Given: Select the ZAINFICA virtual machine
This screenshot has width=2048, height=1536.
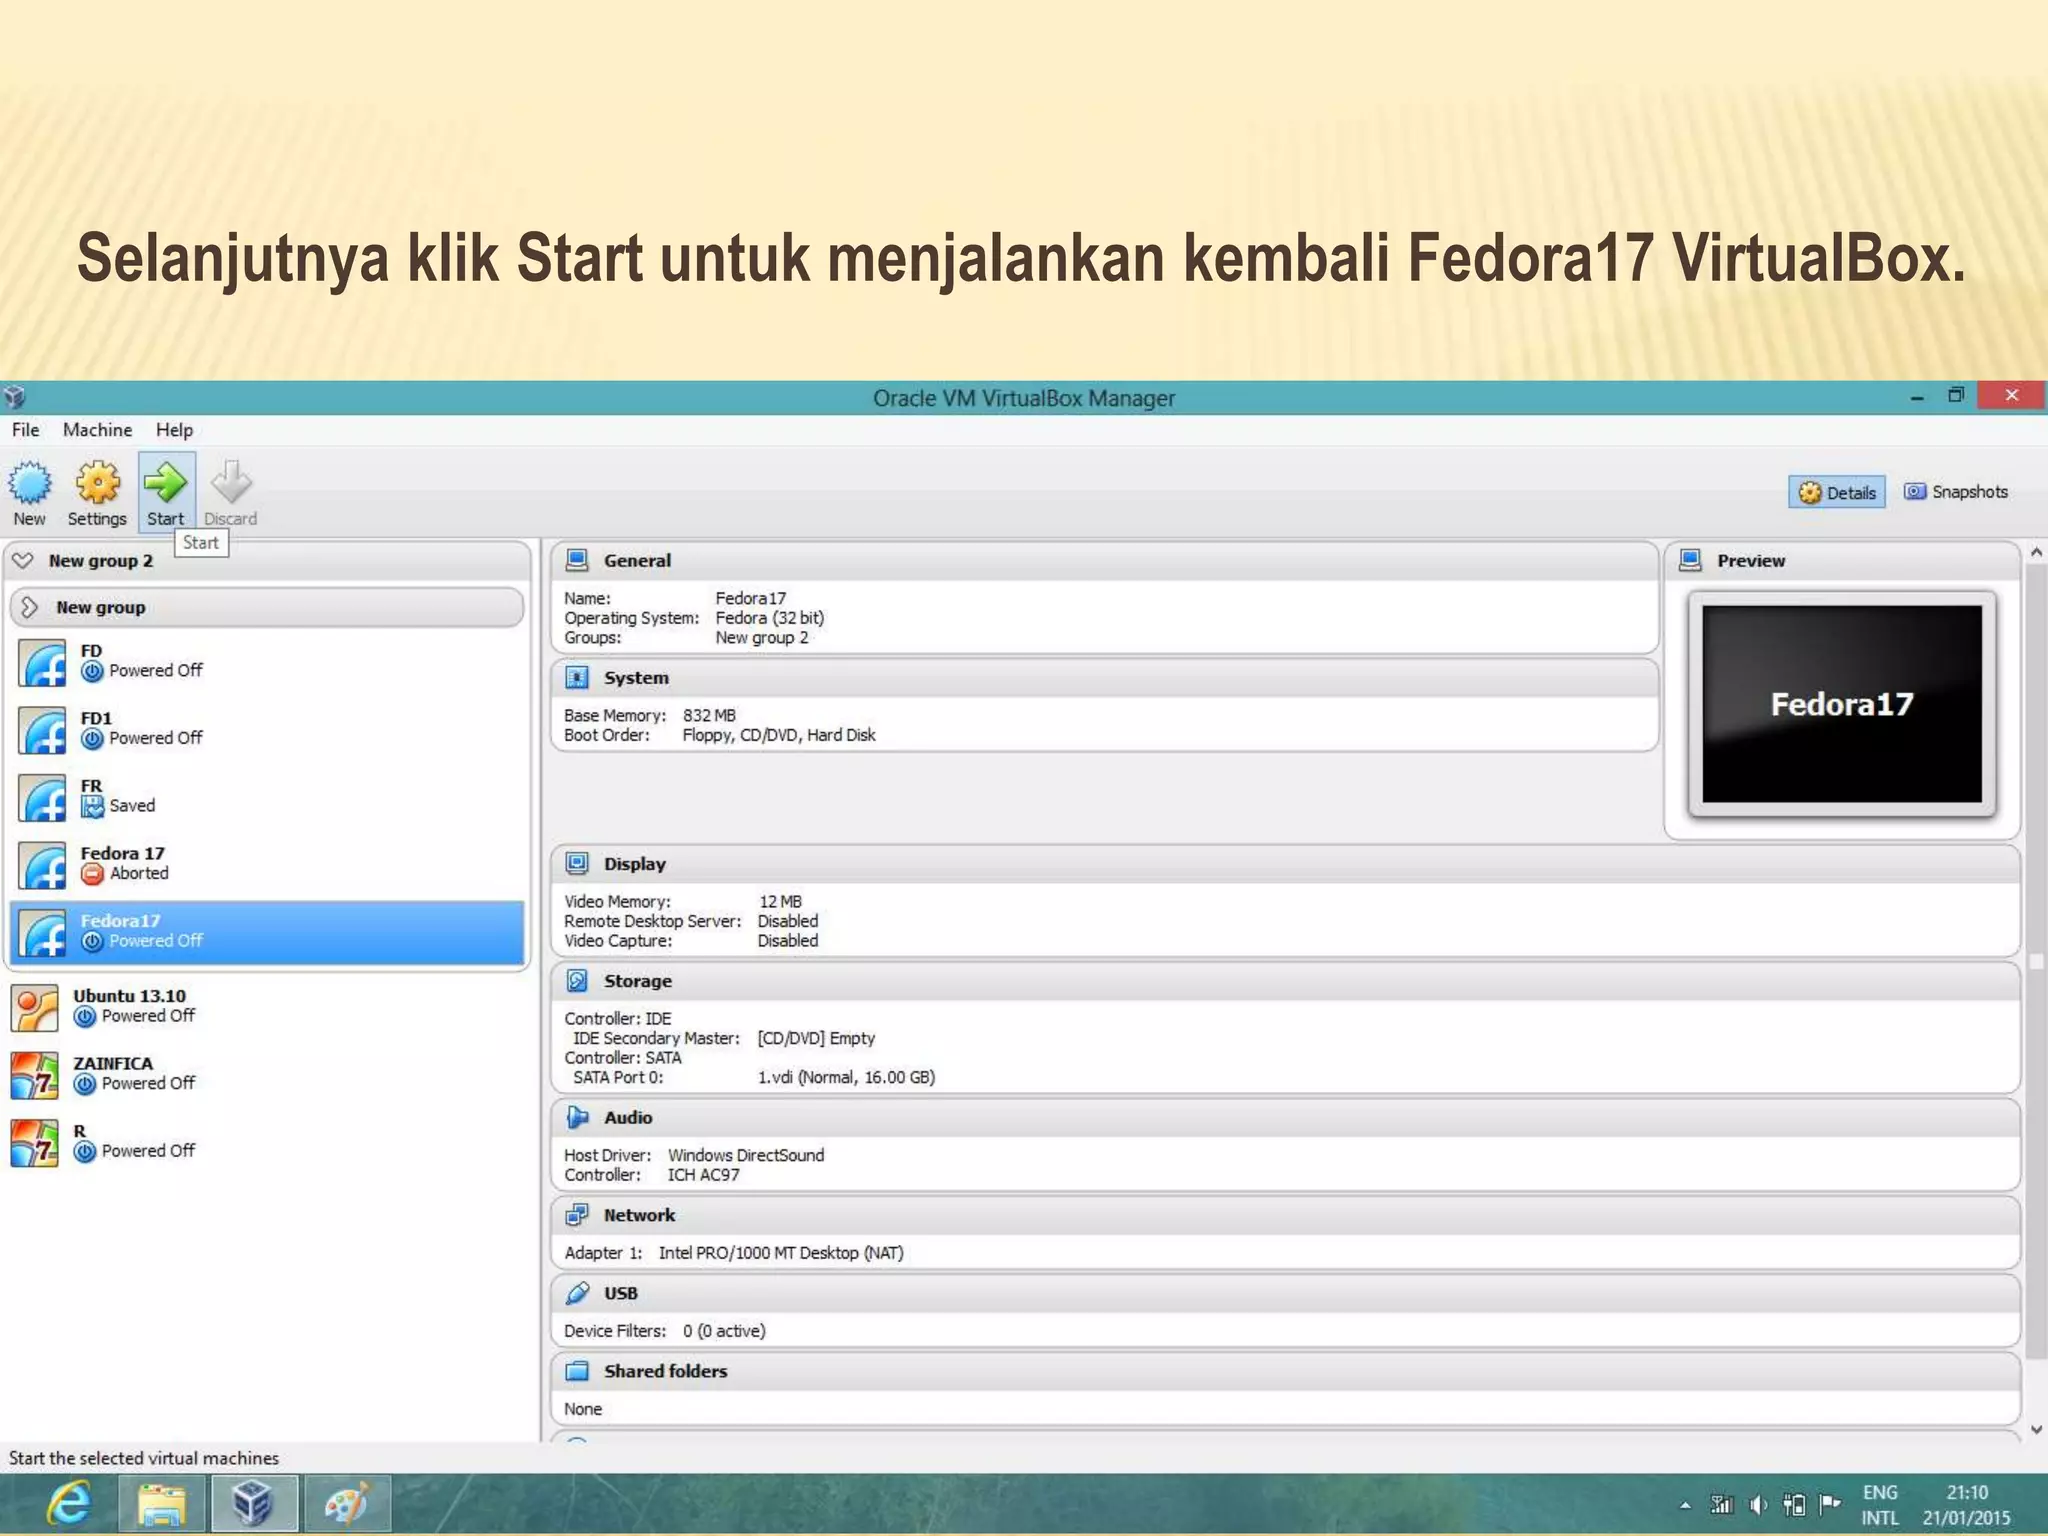Looking at the screenshot, I should 267,1074.
